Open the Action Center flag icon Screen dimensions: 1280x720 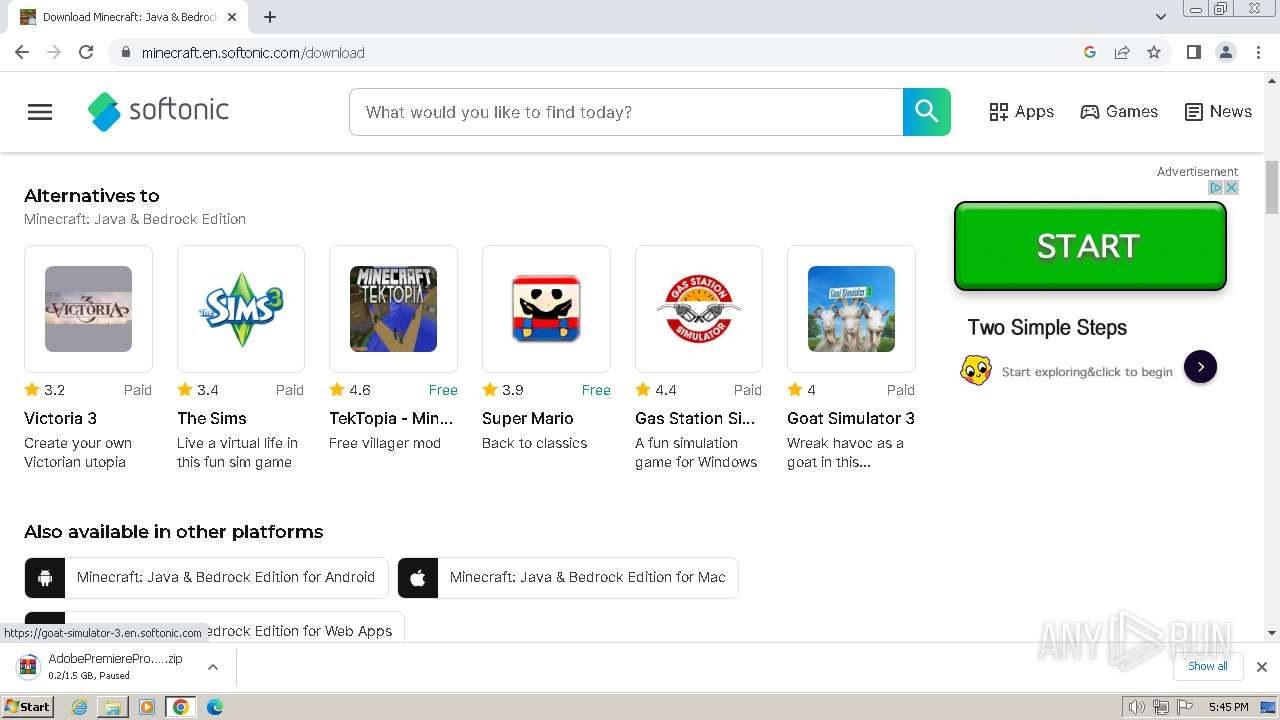coord(1185,707)
